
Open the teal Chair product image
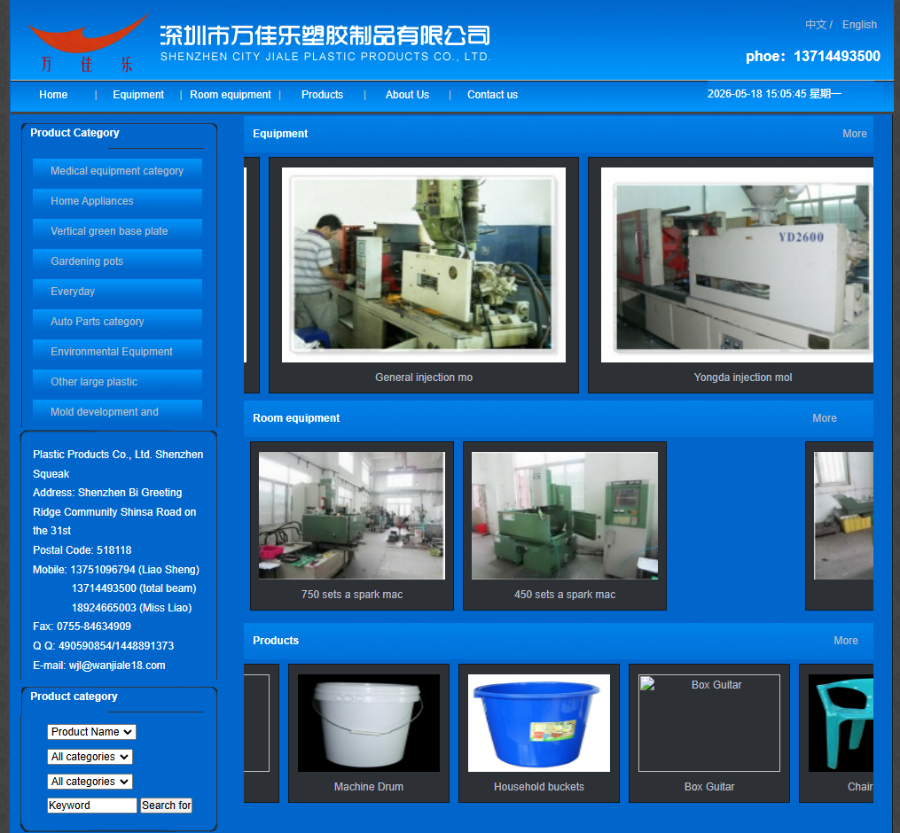[841, 723]
